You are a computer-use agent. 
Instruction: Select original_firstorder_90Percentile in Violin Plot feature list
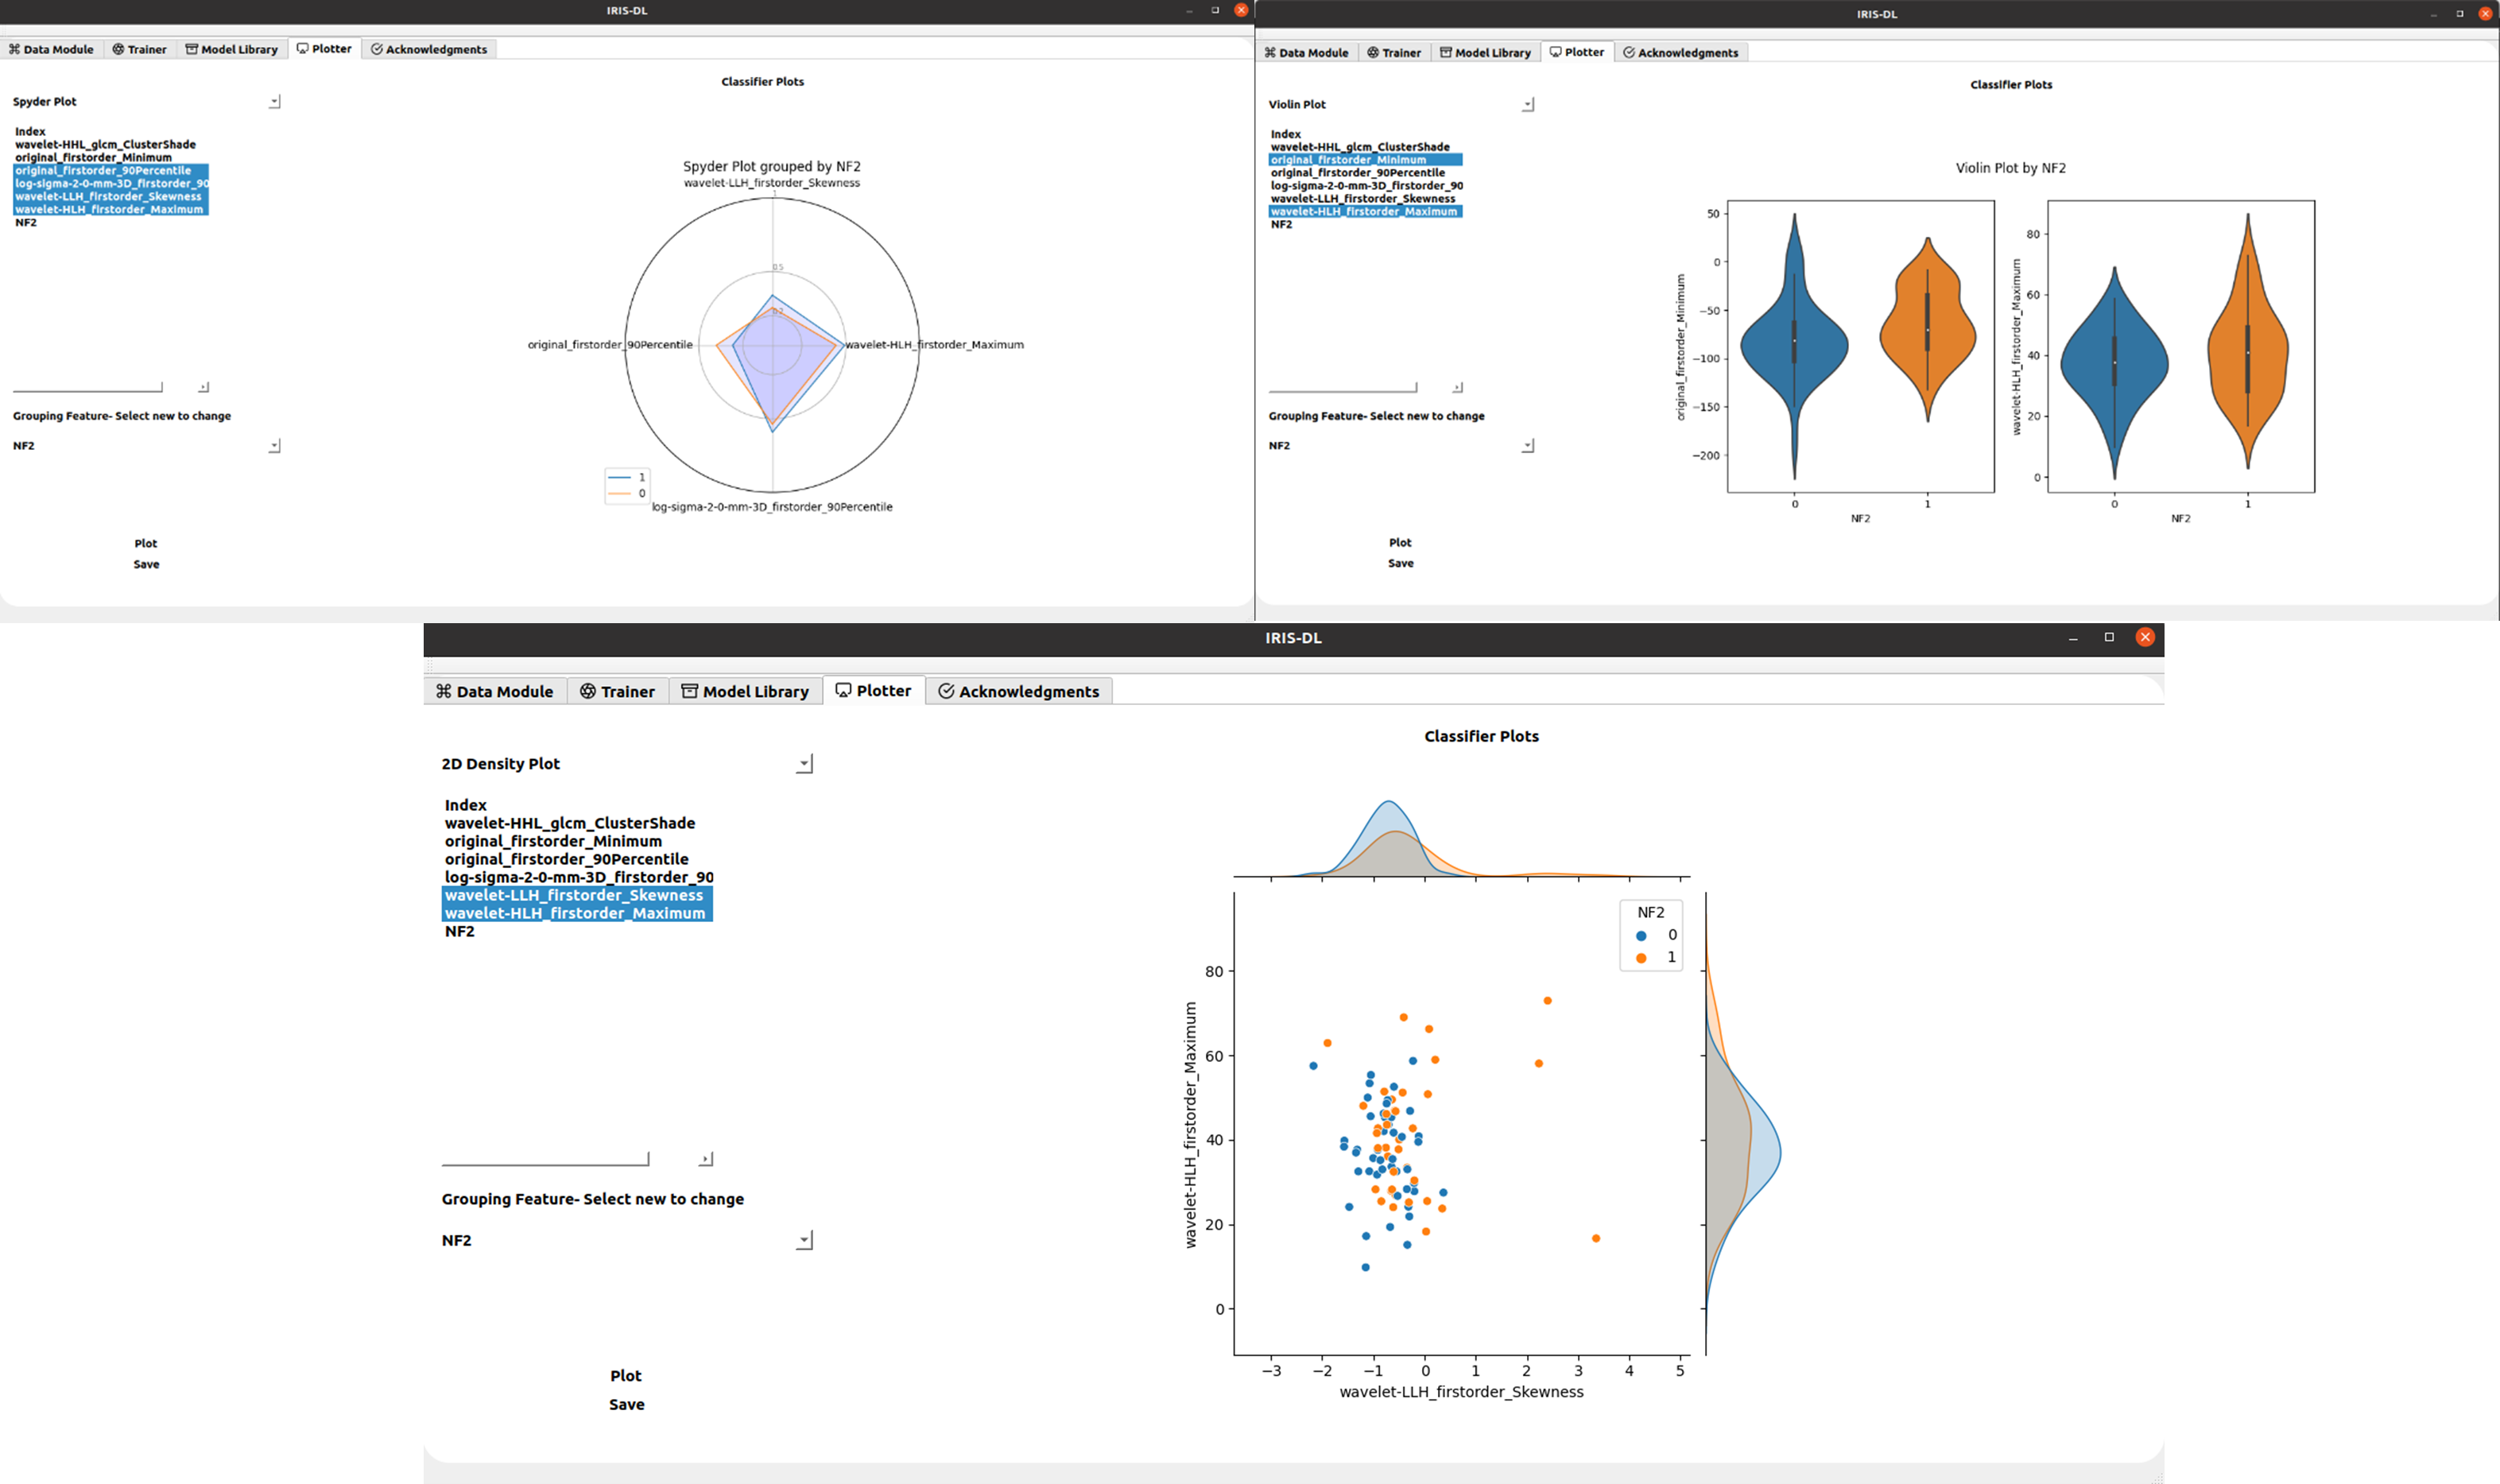coord(1357,173)
